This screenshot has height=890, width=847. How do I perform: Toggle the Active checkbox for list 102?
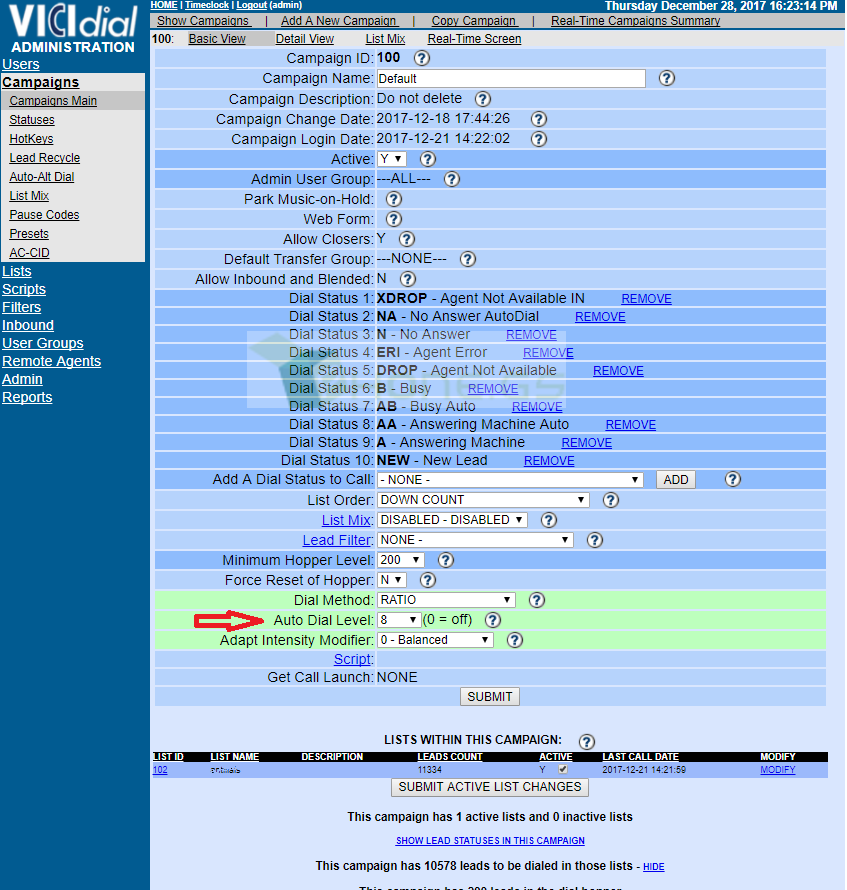click(563, 770)
